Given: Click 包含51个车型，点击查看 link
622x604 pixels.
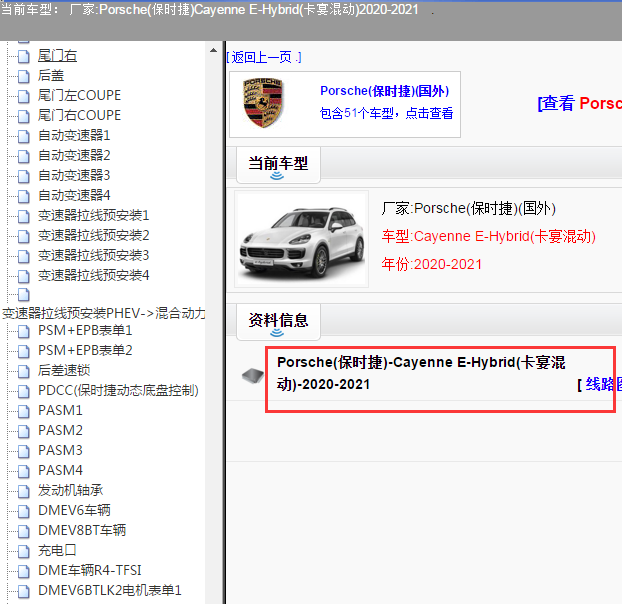Looking at the screenshot, I should tap(386, 113).
